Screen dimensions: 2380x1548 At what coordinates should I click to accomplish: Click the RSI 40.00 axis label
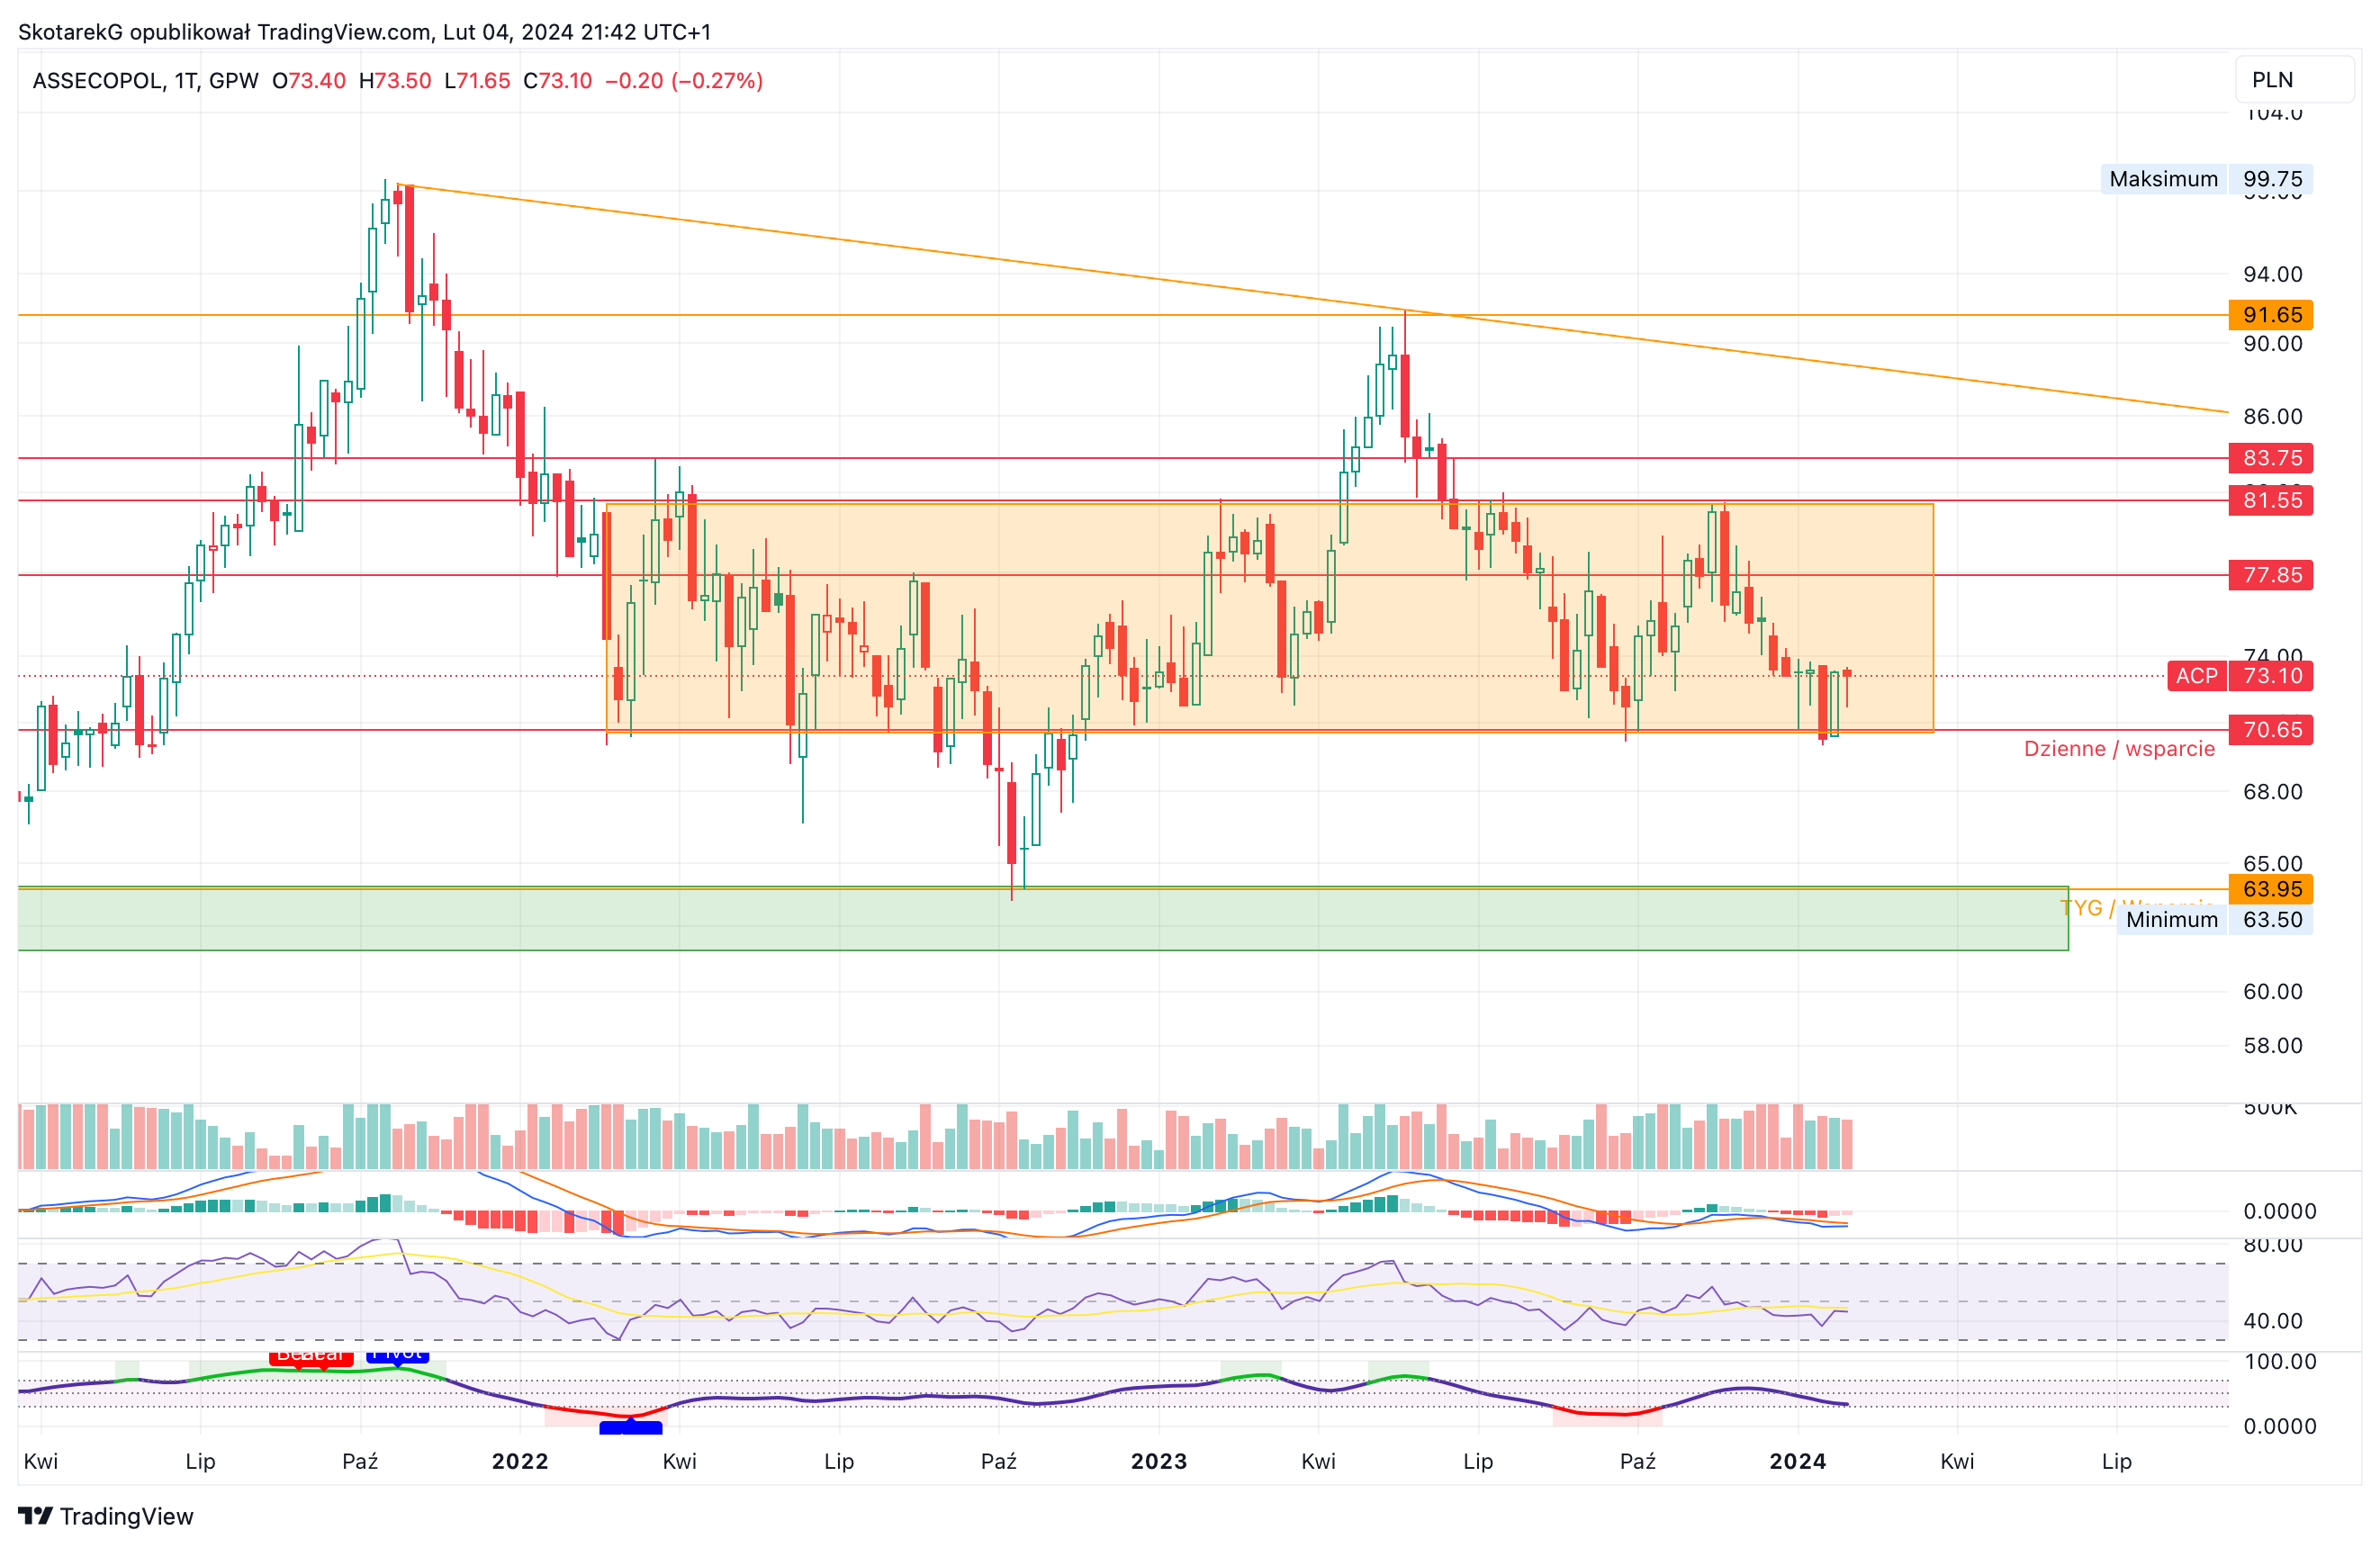click(2272, 1321)
